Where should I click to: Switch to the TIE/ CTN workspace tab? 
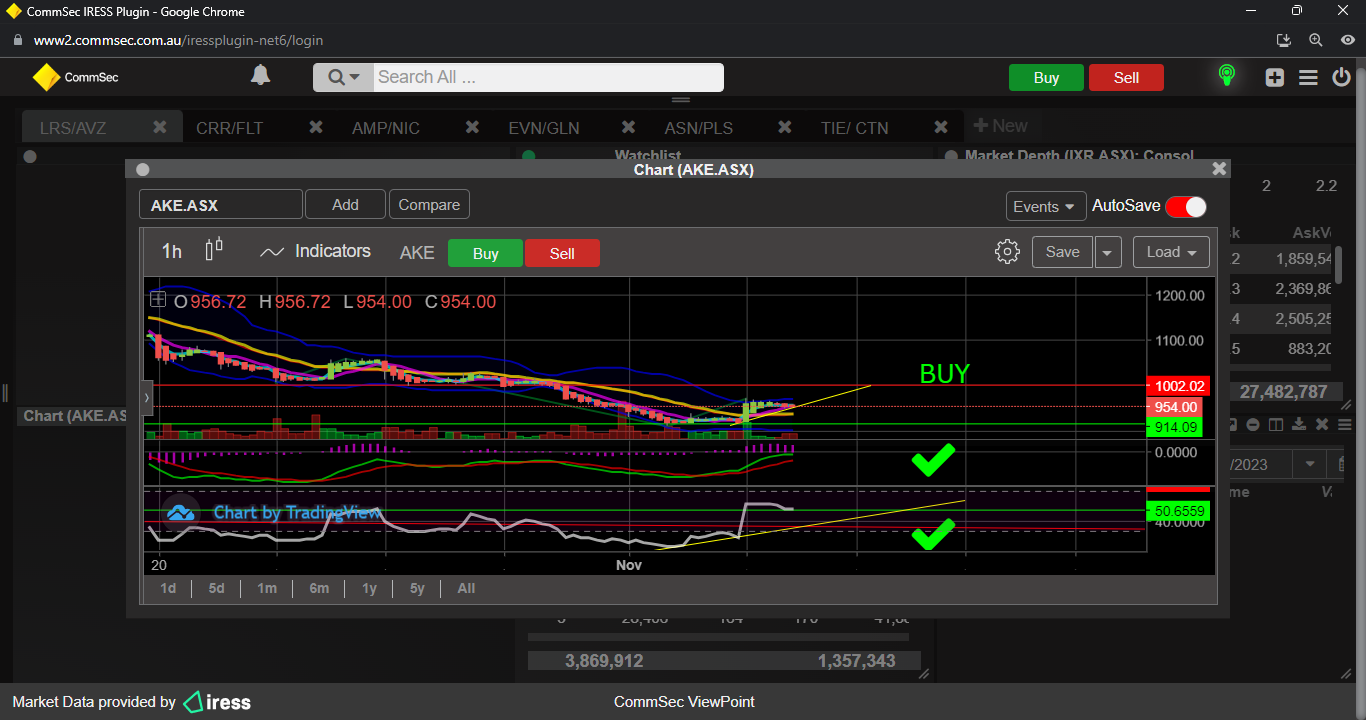(x=854, y=128)
